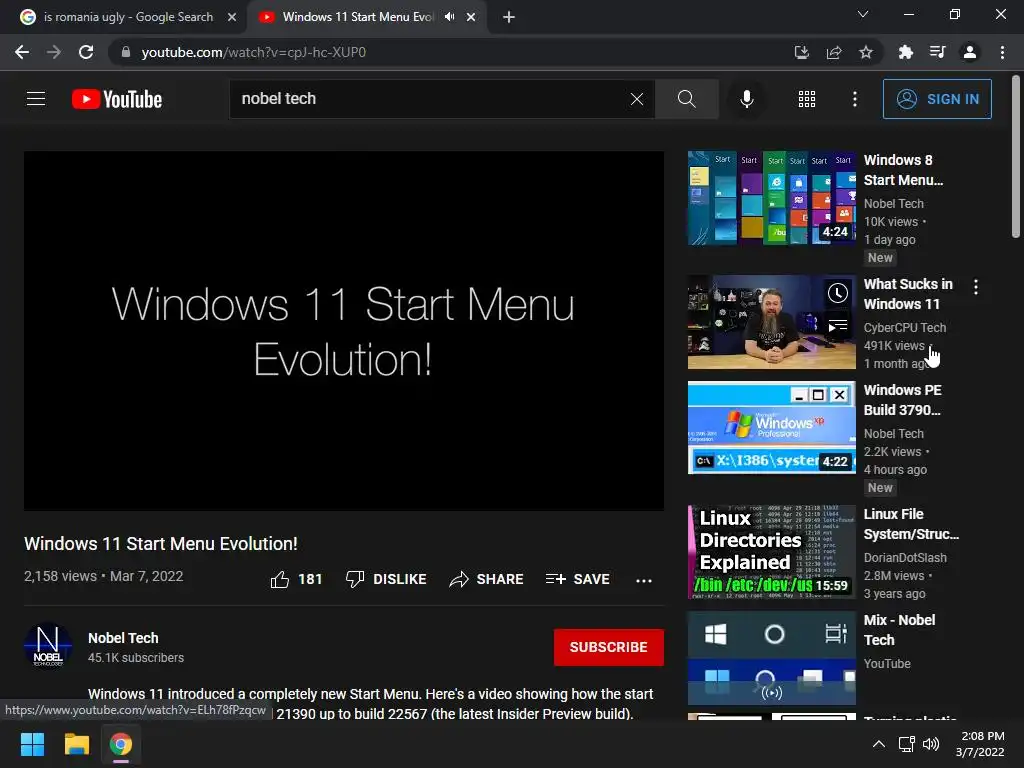
Task: Open the YouTube apps grid
Action: point(807,99)
